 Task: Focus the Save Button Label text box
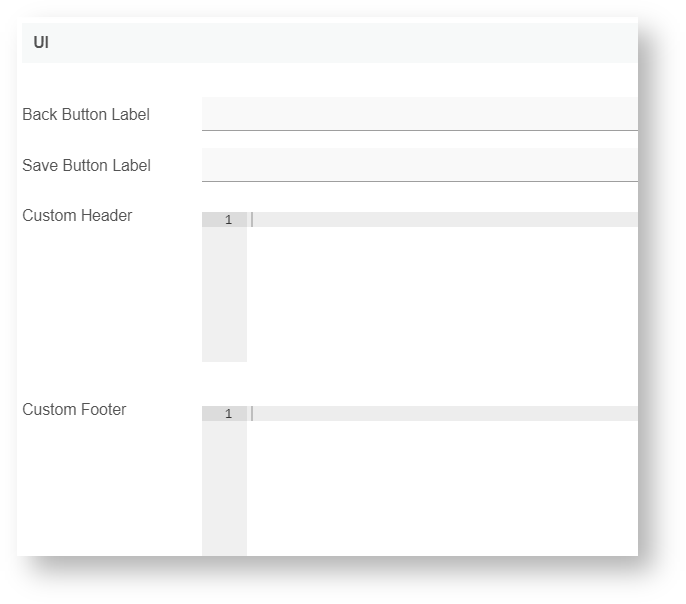[x=419, y=164]
